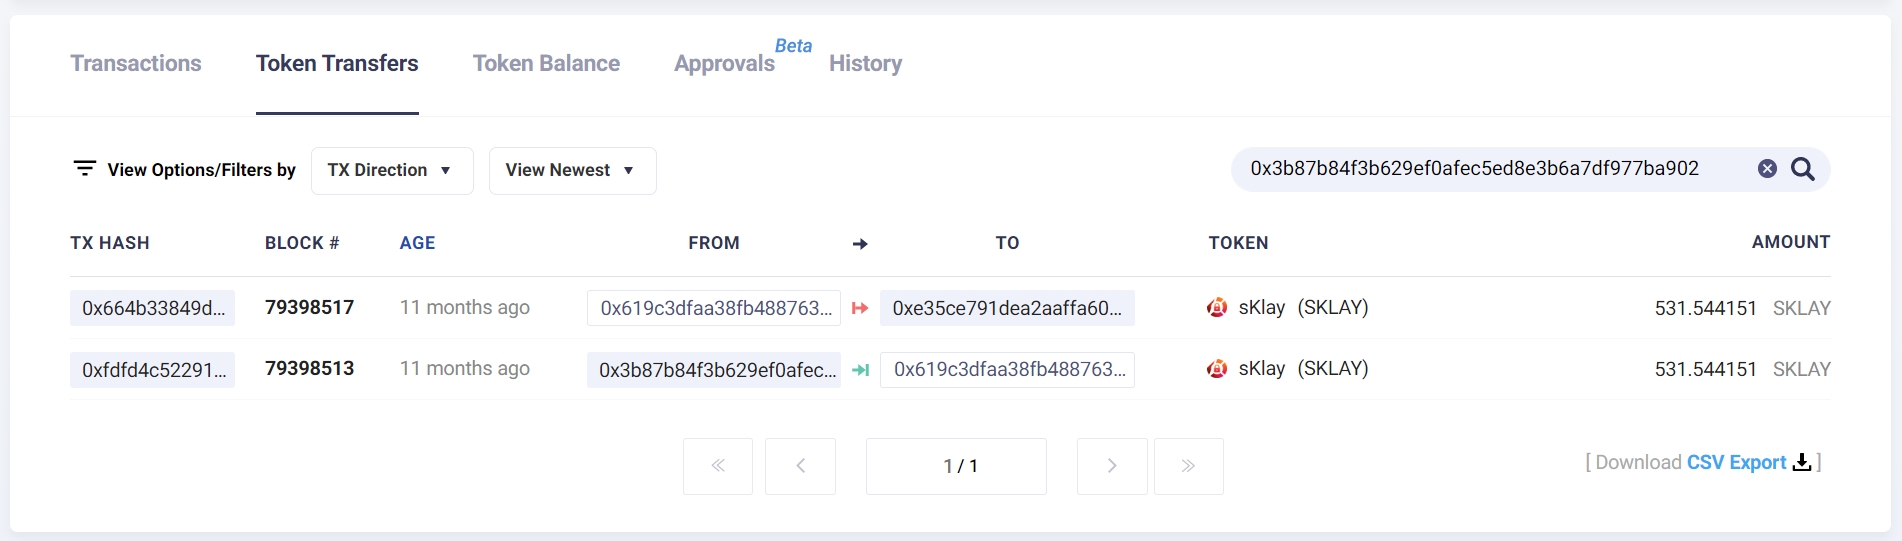Open transaction hash 0x664b33849d
The height and width of the screenshot is (541, 1902).
pyautogui.click(x=153, y=309)
